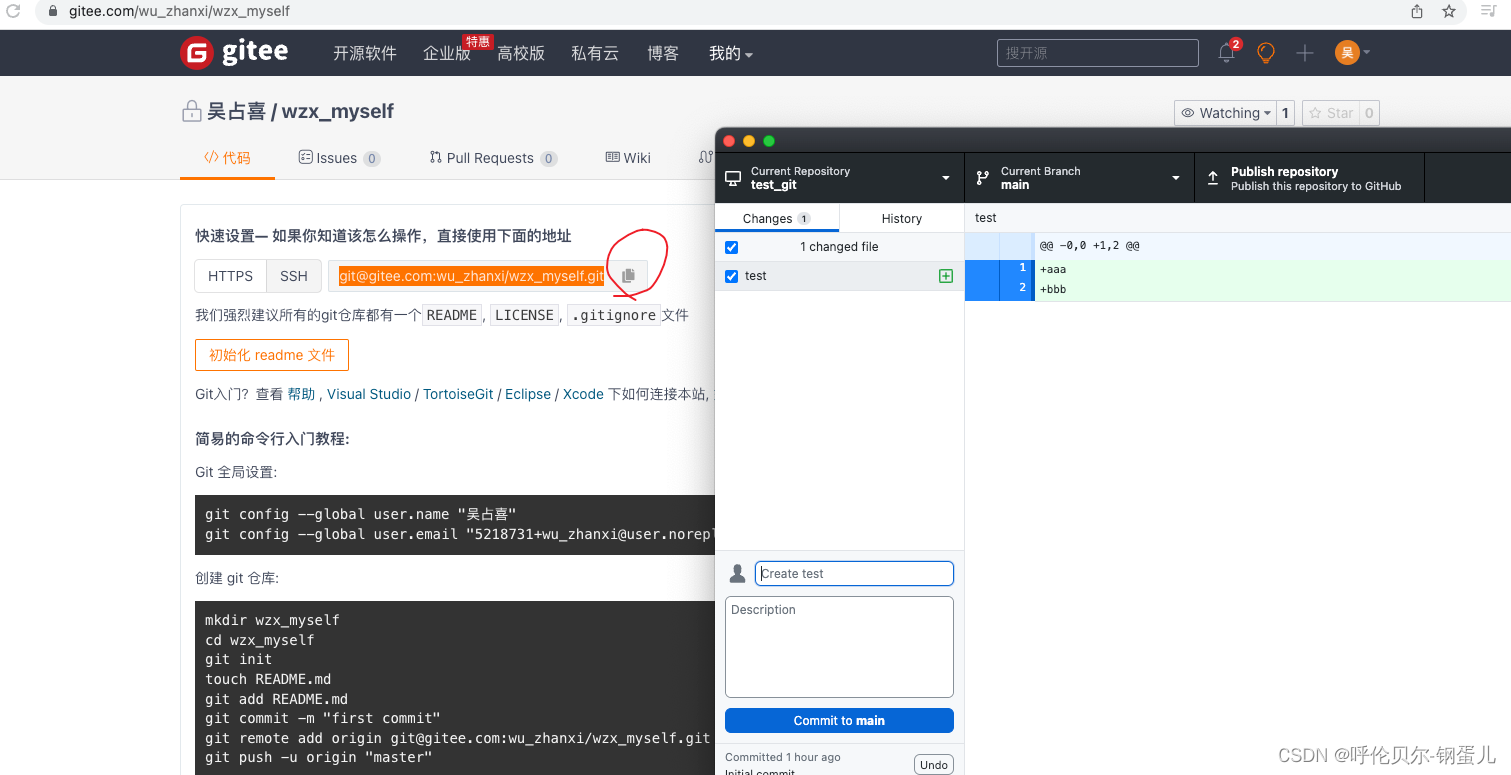The image size is (1511, 775).
Task: Copy the repository SSH address
Action: click(x=628, y=275)
